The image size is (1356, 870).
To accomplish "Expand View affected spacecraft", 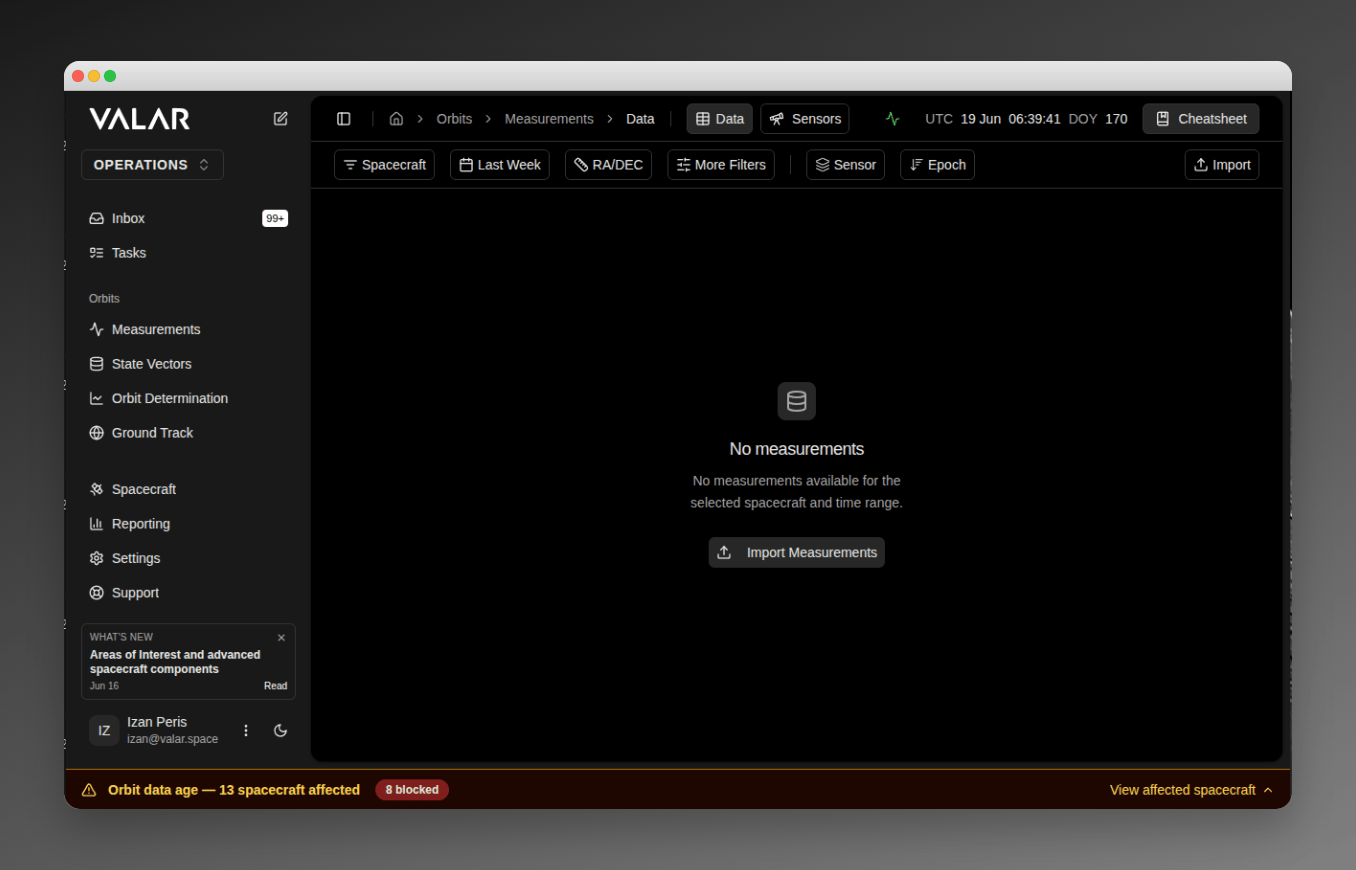I will (x=1191, y=790).
